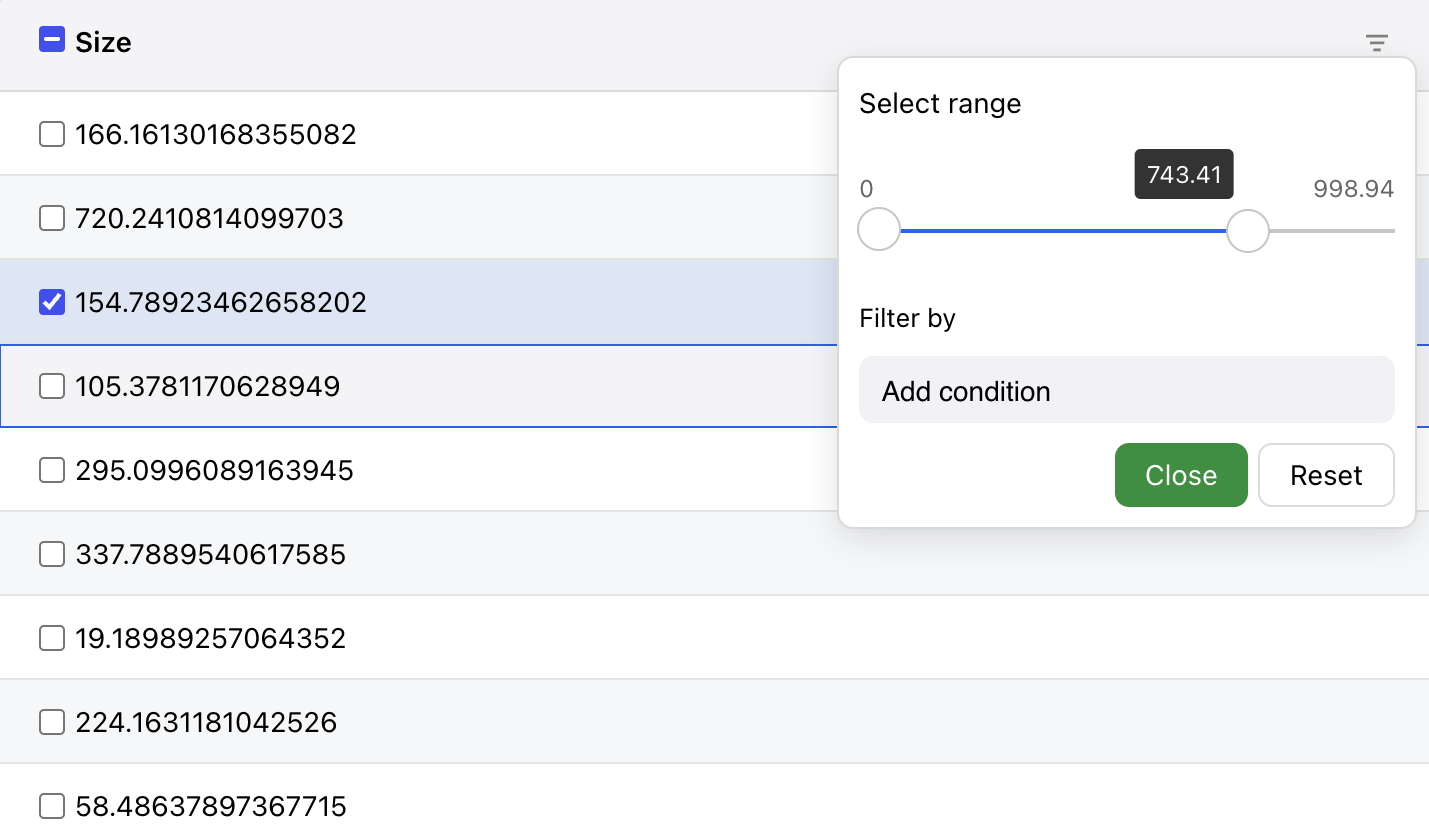Screen dimensions: 1429x835
Task: Click the green Close button
Action: click(x=1181, y=475)
